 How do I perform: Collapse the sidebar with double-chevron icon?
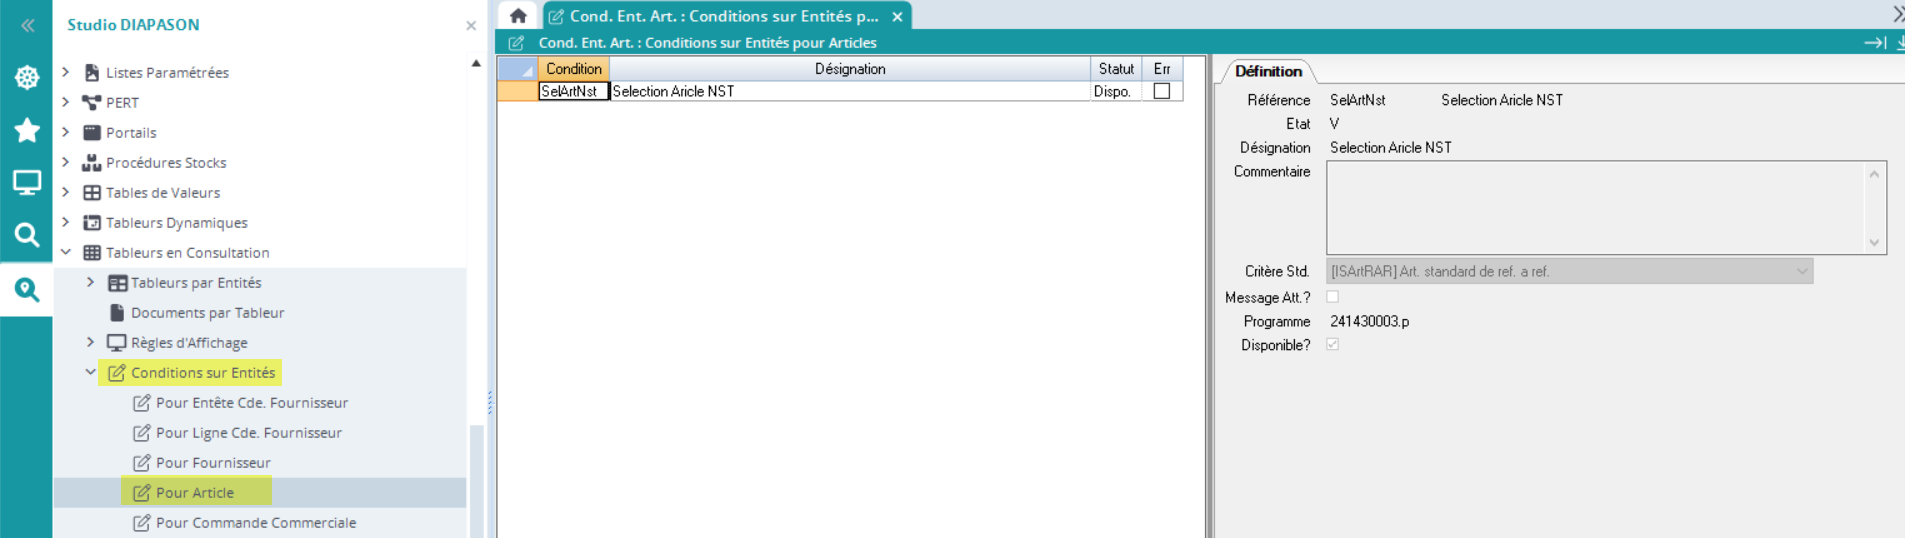(27, 25)
